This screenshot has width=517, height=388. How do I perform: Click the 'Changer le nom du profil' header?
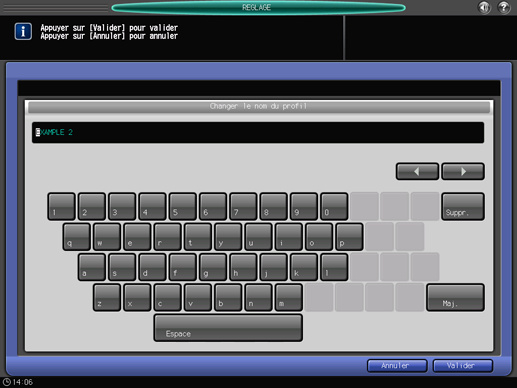[259, 107]
